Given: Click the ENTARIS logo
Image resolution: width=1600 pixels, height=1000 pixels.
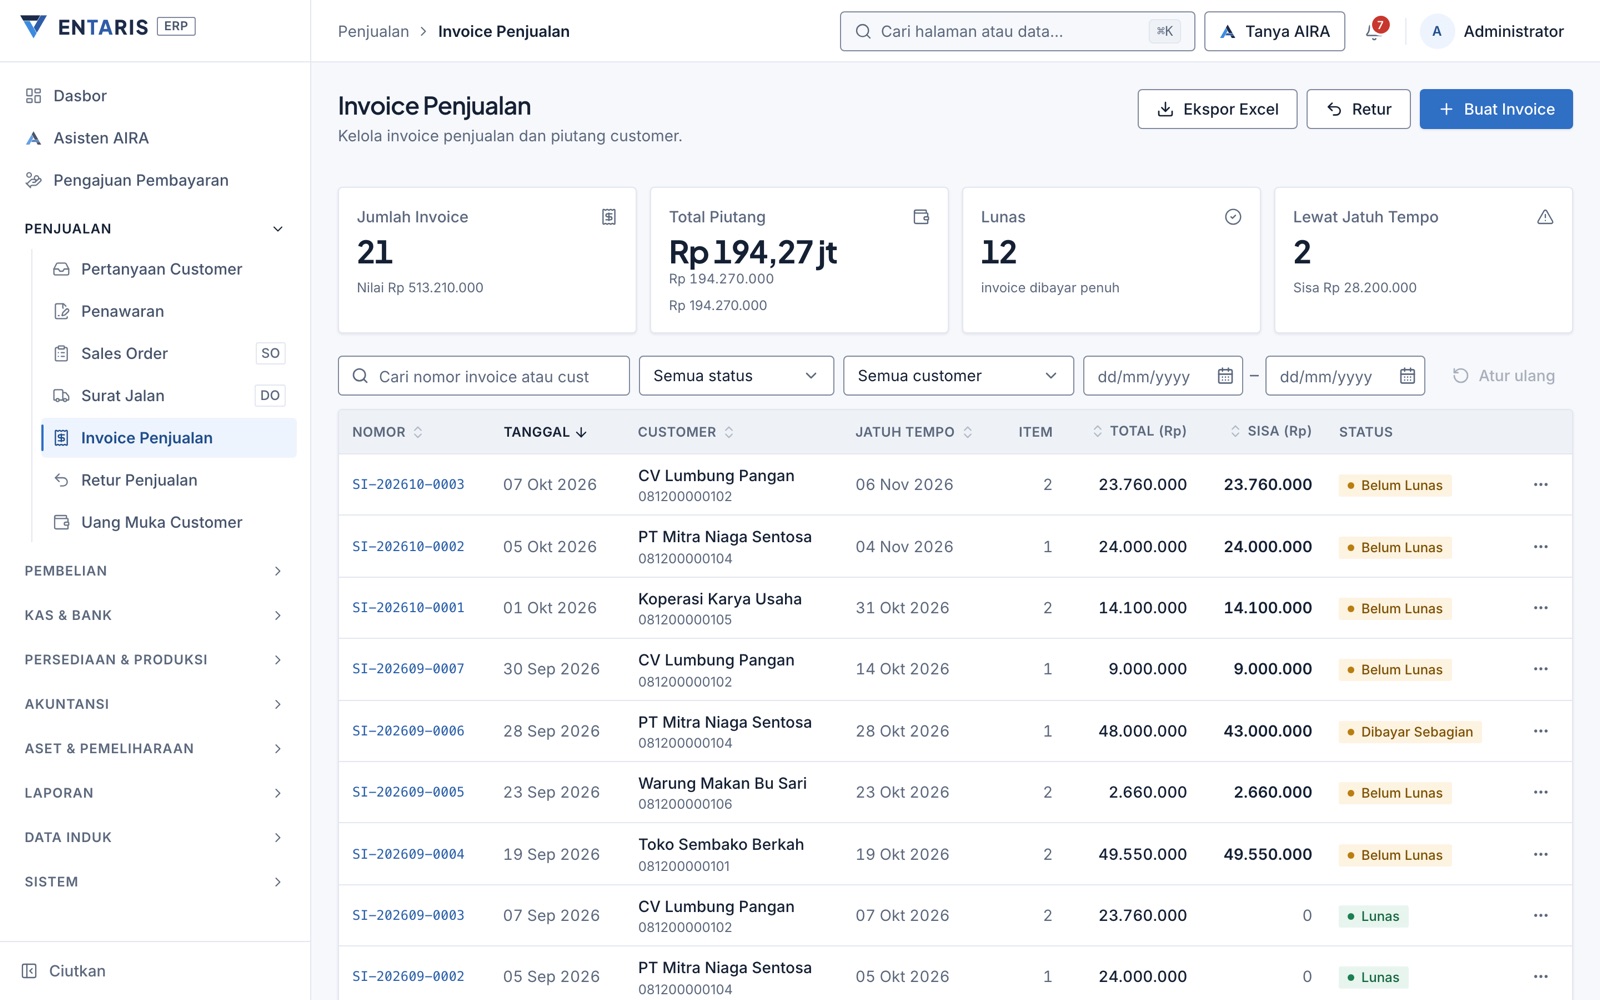Looking at the screenshot, I should (107, 27).
